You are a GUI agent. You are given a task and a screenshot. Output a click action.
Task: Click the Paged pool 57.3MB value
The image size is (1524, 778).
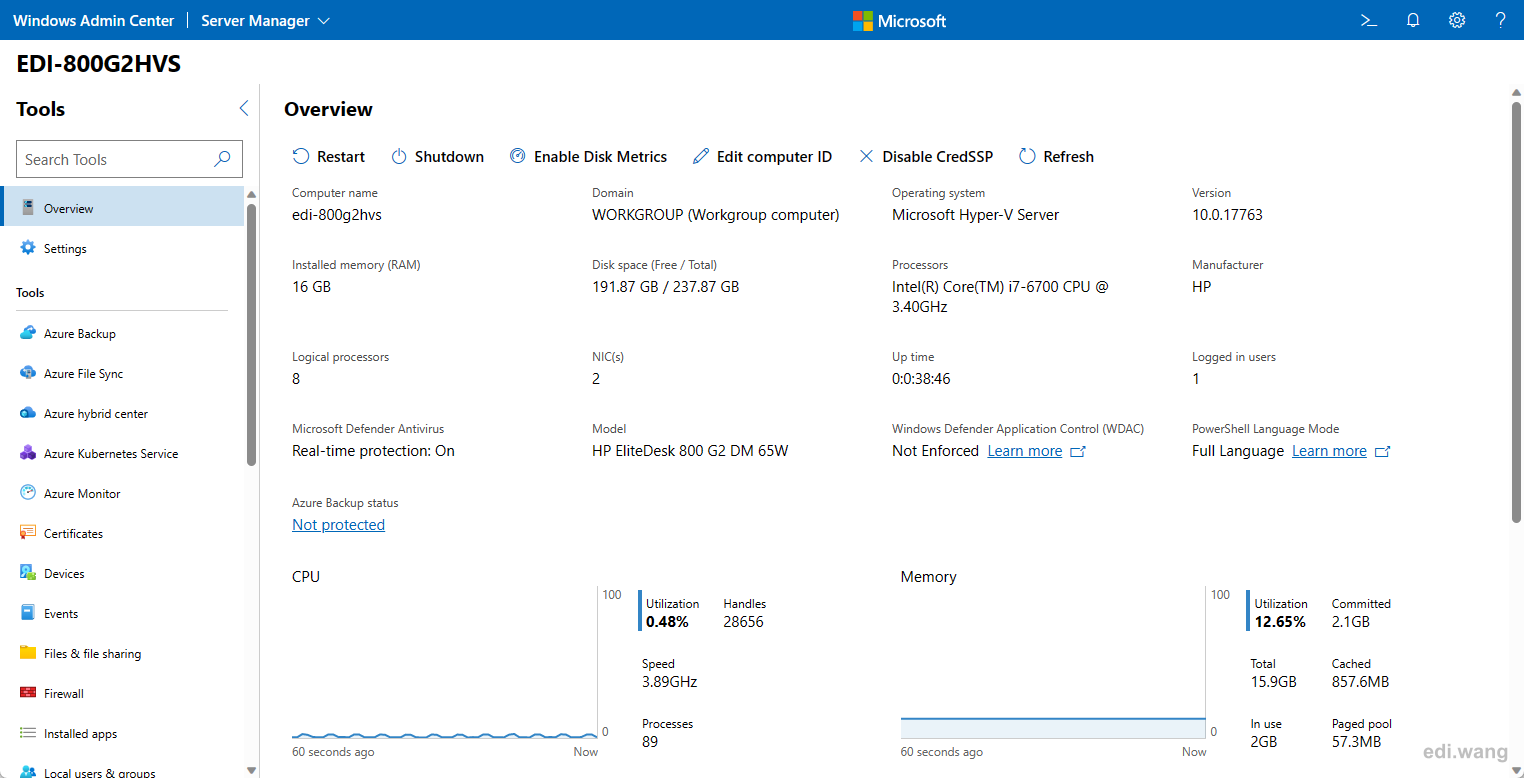point(1356,742)
